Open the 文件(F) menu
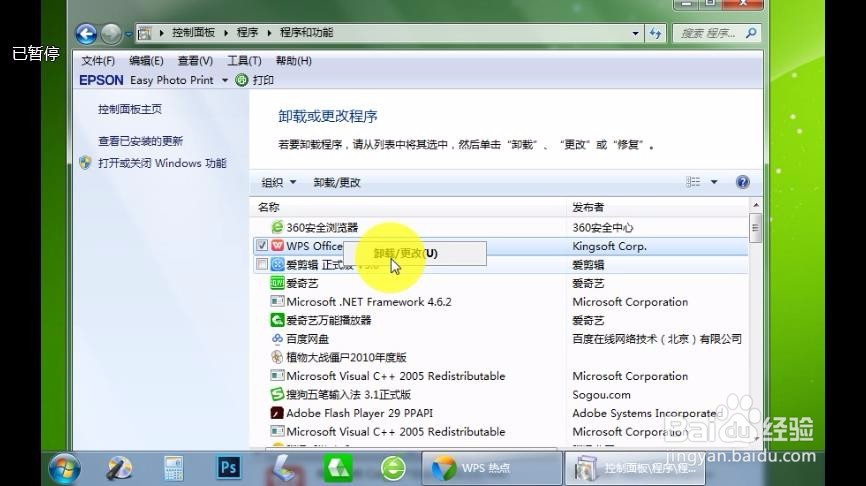The image size is (866, 486). (98, 61)
